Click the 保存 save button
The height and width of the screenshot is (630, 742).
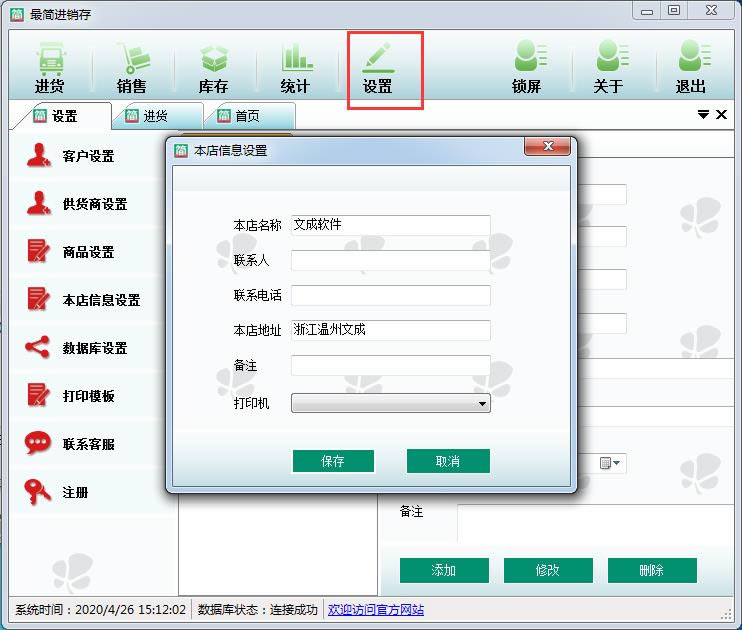coord(333,461)
